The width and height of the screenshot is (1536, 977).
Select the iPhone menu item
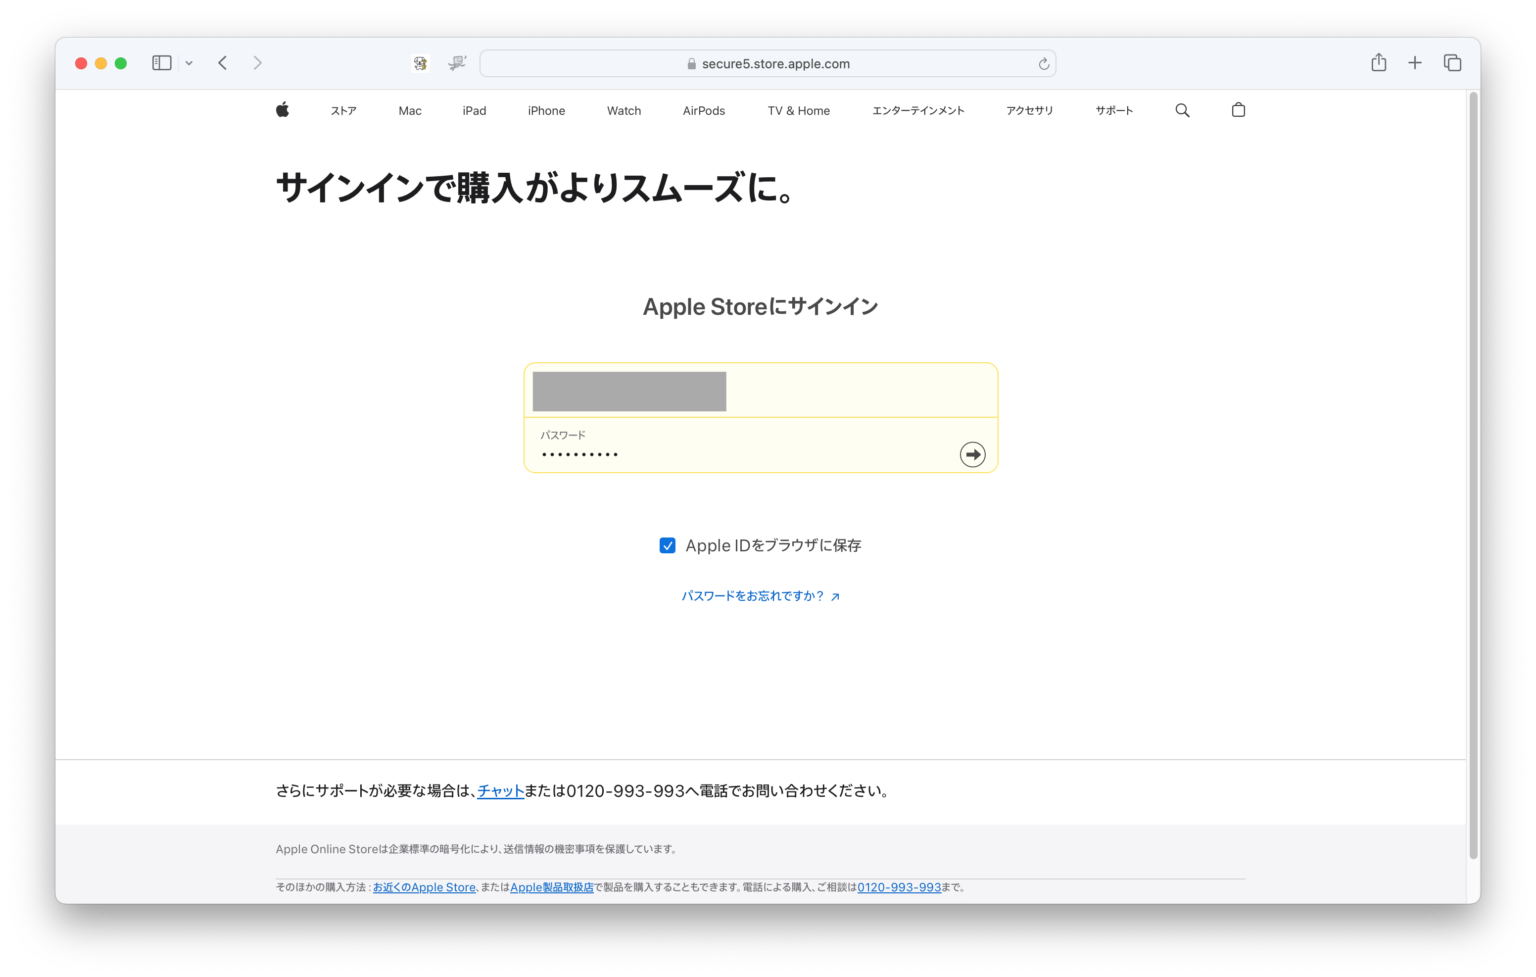[x=546, y=110]
